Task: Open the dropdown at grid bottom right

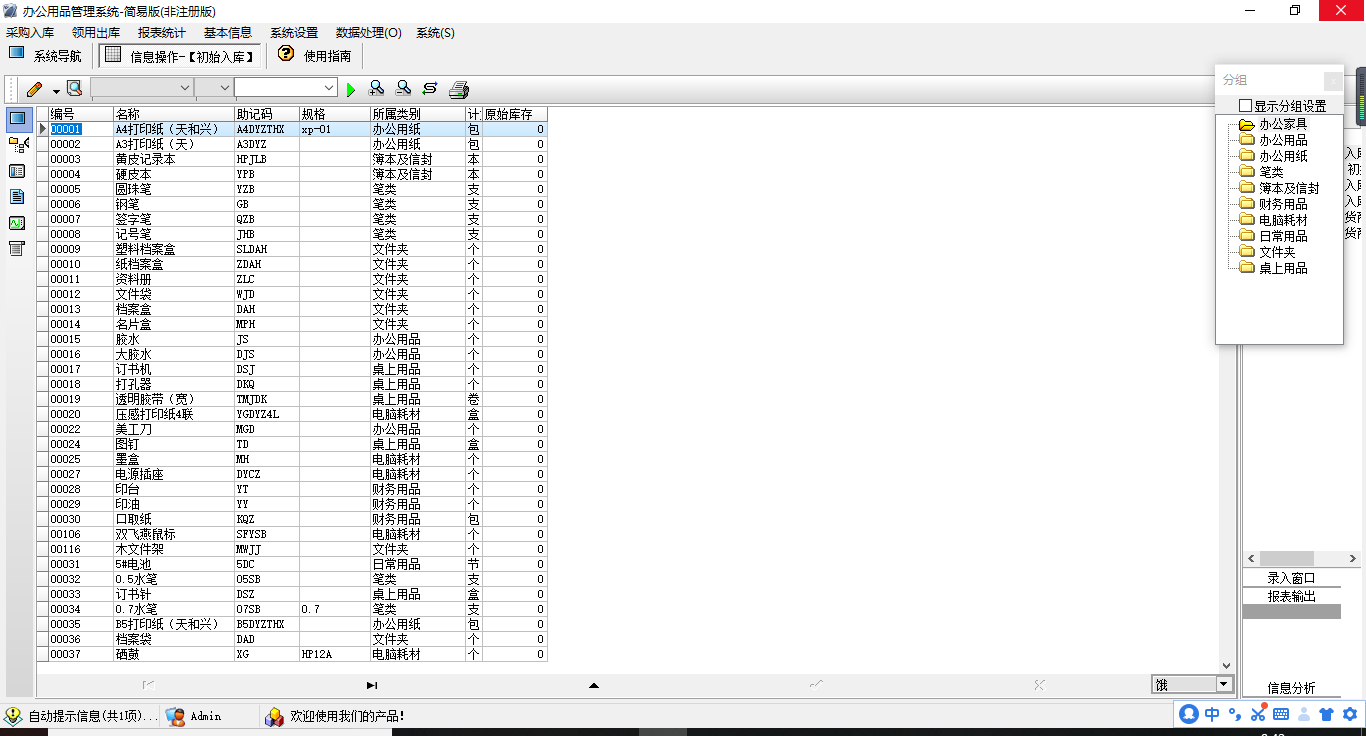Action: click(x=1223, y=684)
